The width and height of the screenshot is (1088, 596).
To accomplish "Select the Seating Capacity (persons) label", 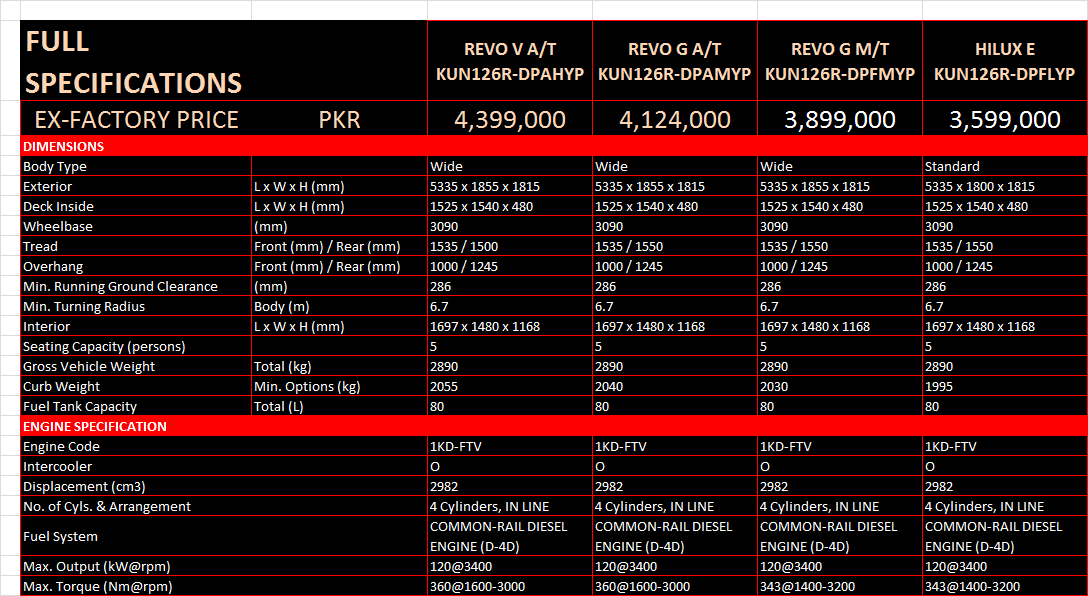I will pos(136,346).
